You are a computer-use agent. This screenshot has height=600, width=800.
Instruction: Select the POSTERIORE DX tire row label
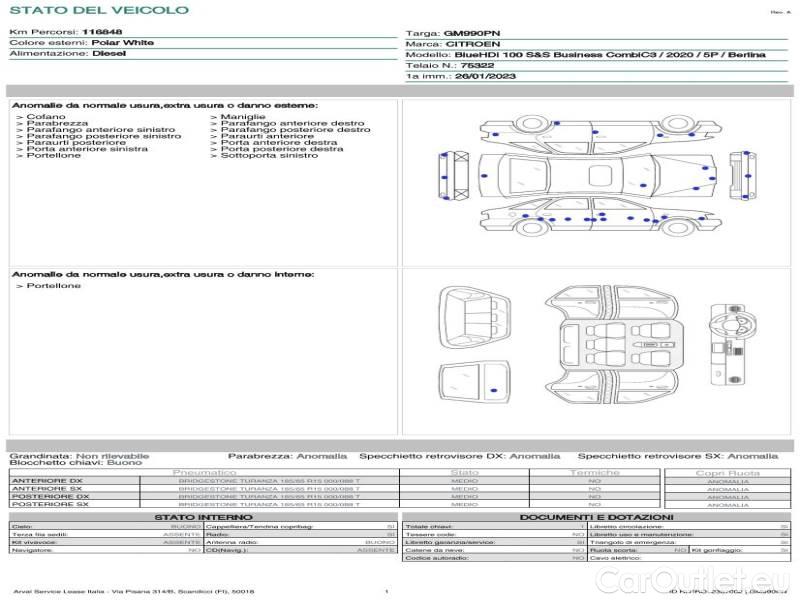tap(50, 496)
